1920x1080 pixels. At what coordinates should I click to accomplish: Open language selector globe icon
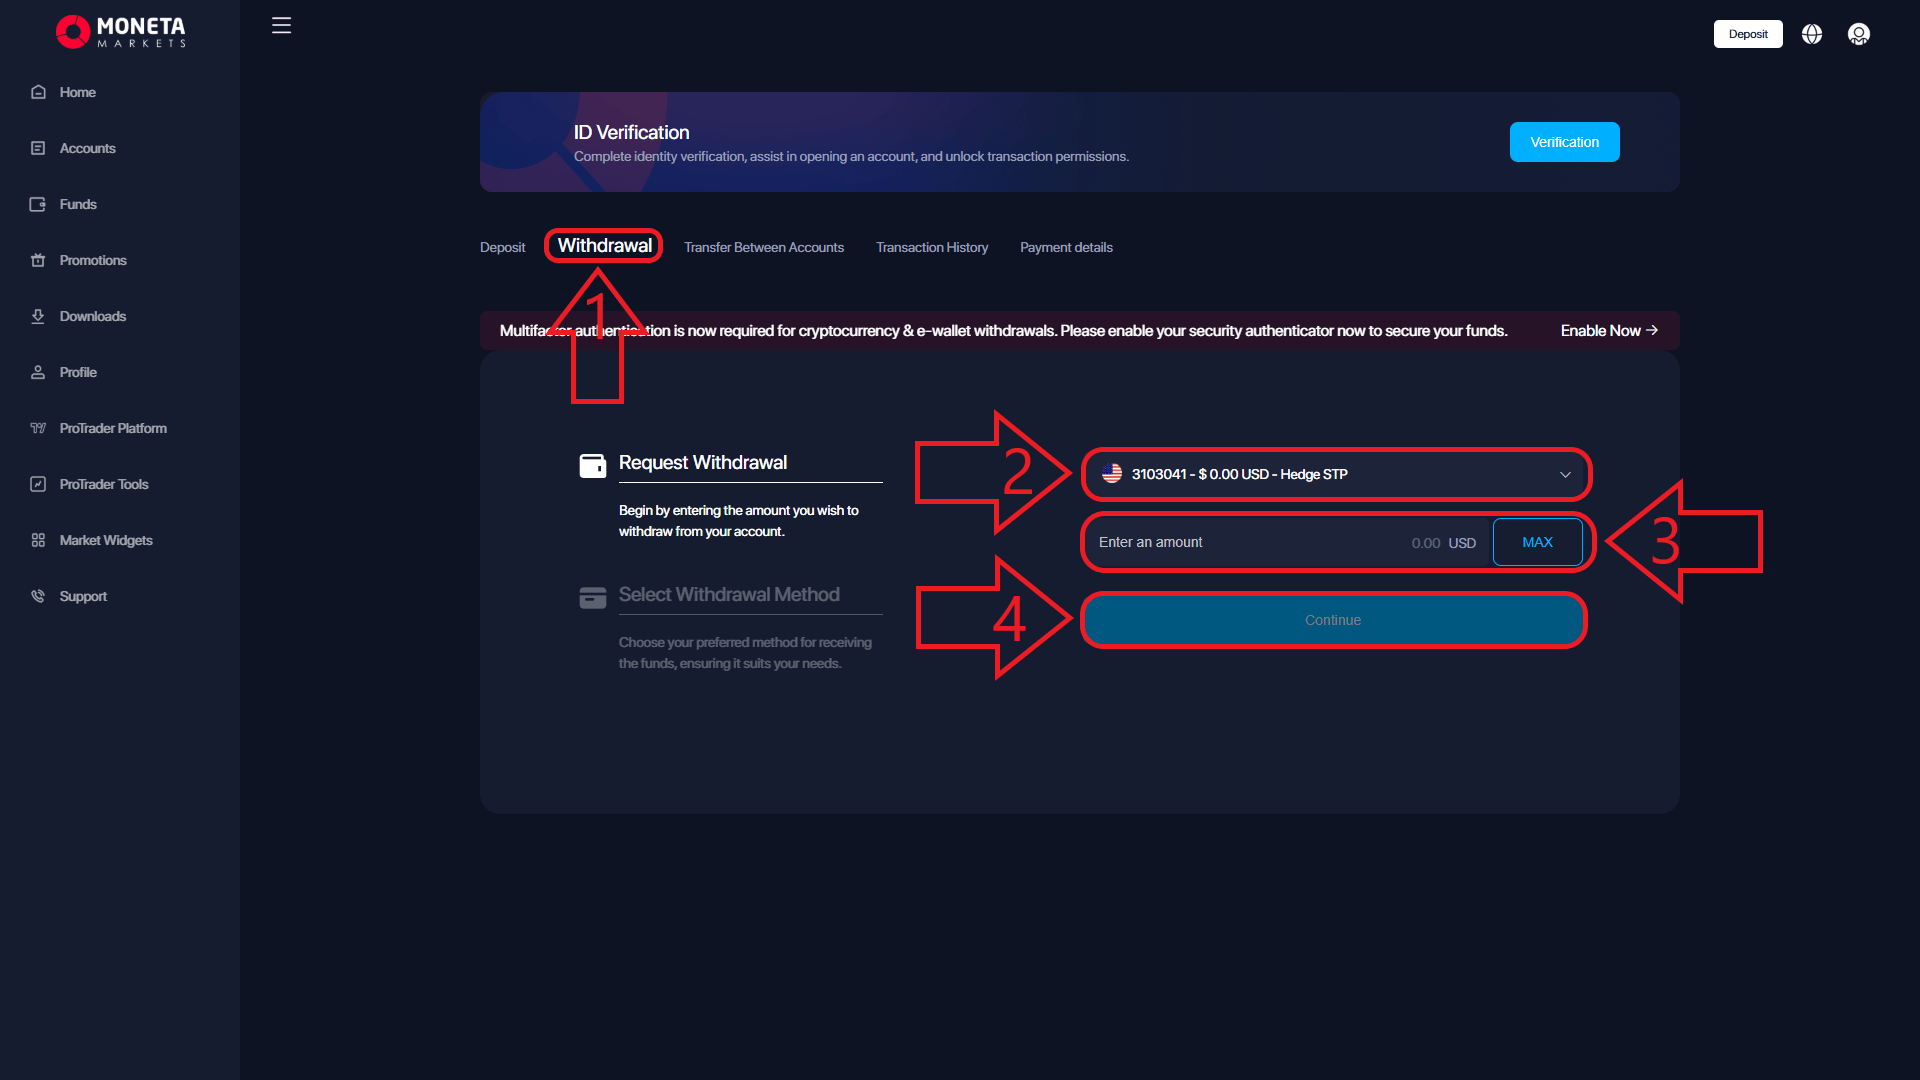pos(1811,34)
